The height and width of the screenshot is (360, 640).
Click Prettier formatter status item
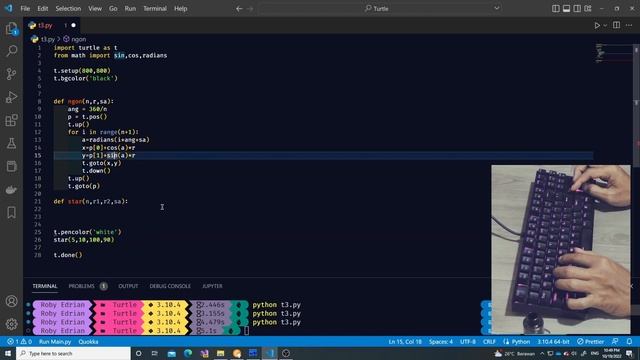tap(590, 342)
